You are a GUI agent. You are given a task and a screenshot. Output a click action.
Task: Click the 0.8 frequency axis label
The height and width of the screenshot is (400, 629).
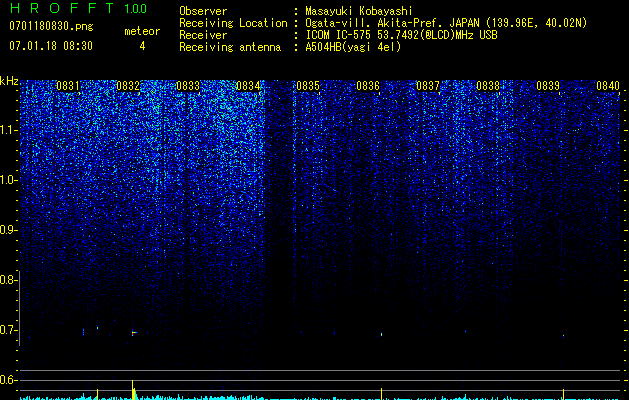click(8, 280)
